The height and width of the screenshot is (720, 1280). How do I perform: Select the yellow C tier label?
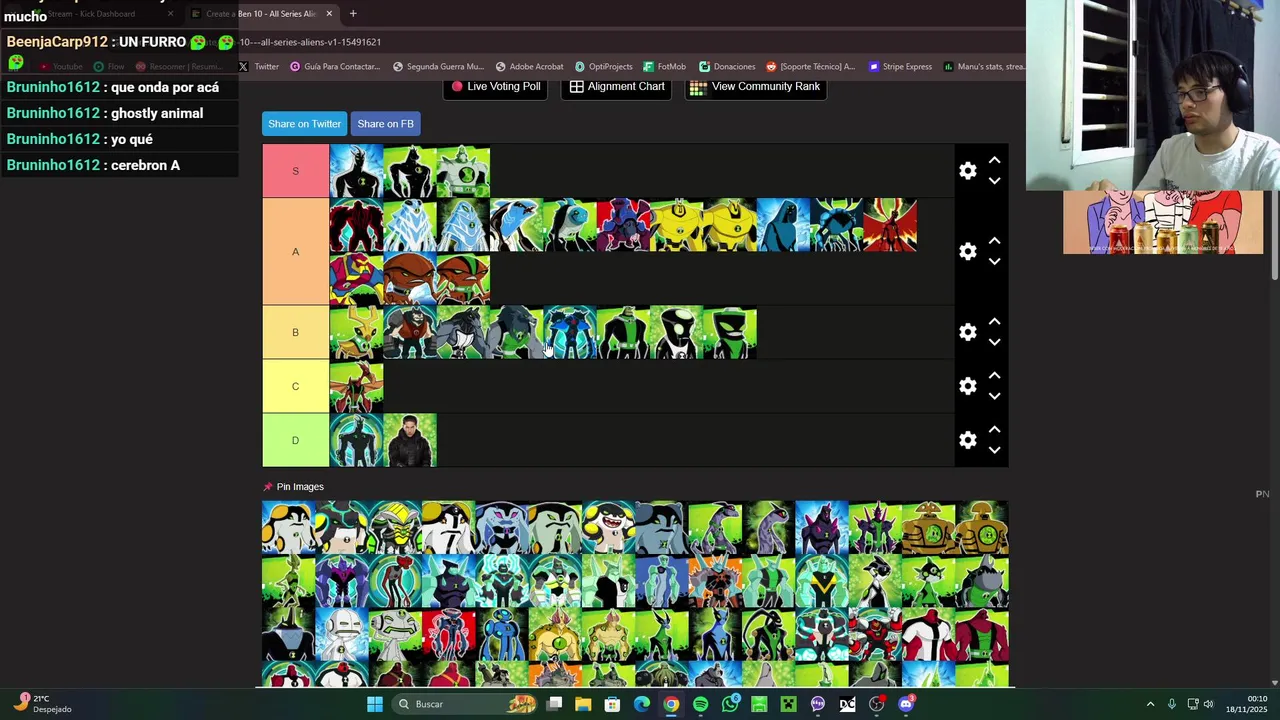(295, 386)
